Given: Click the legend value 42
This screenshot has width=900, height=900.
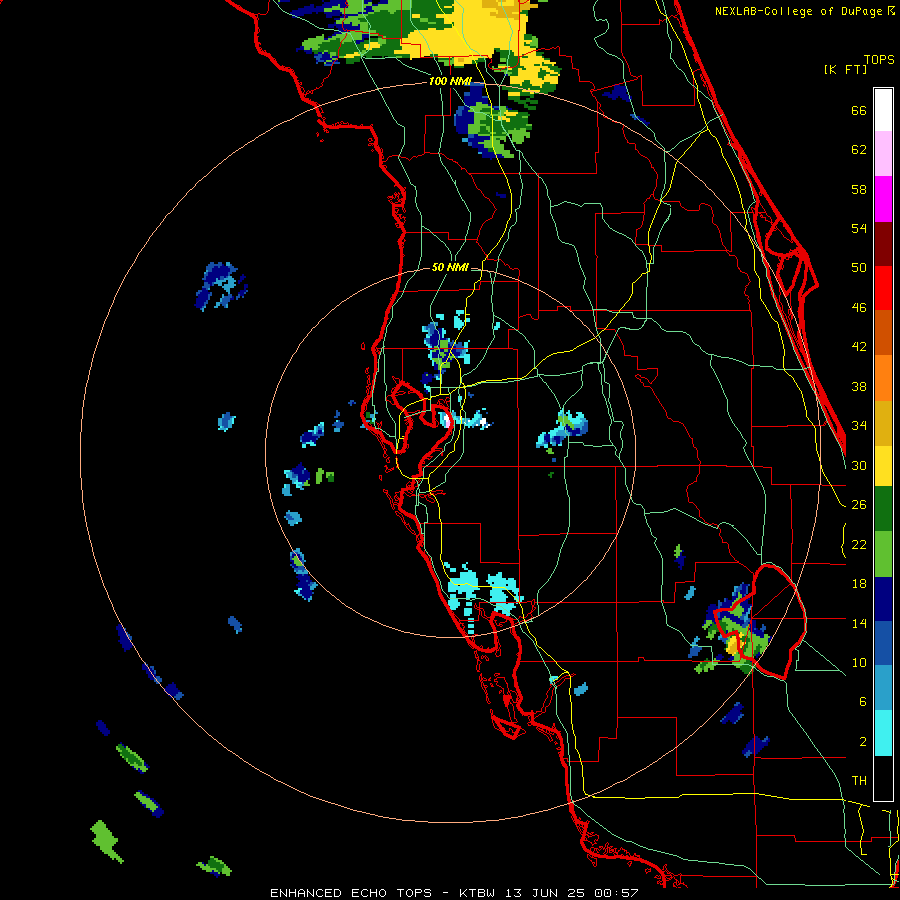Looking at the screenshot, I should (859, 347).
